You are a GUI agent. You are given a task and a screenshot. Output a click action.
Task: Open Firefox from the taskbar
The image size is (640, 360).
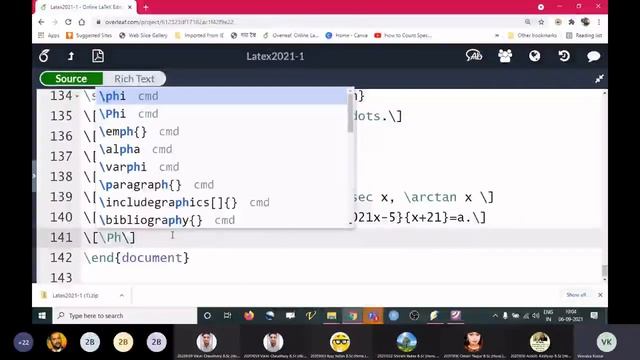[249, 316]
